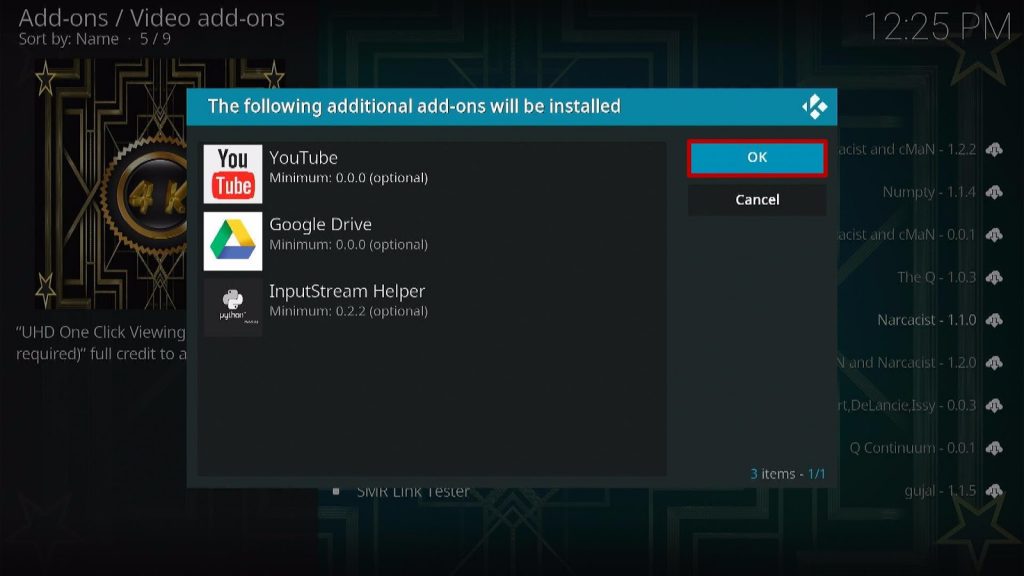Click the Q Continuum - 0.0.1 author label
This screenshot has height=576, width=1024.
pyautogui.click(x=912, y=448)
